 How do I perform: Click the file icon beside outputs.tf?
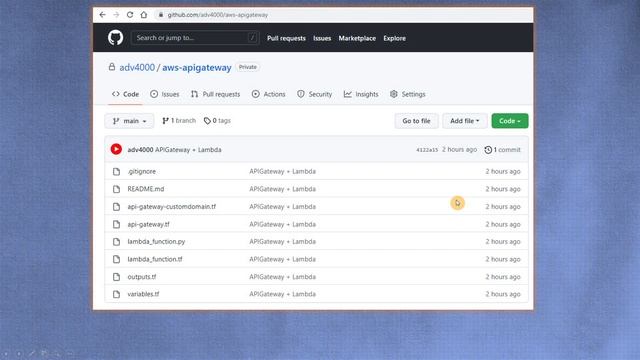pyautogui.click(x=116, y=277)
